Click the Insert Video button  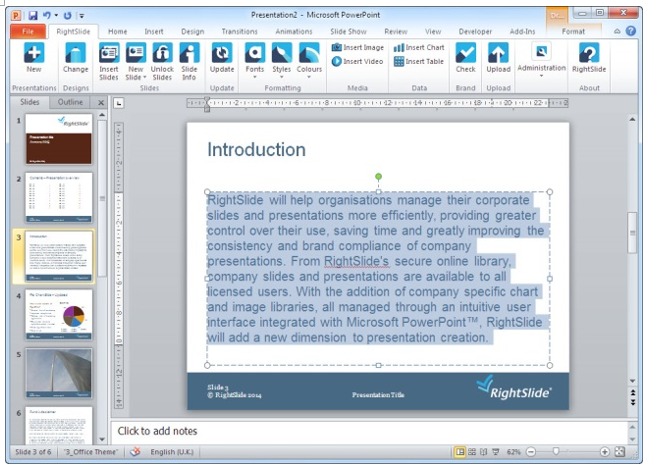[x=358, y=61]
